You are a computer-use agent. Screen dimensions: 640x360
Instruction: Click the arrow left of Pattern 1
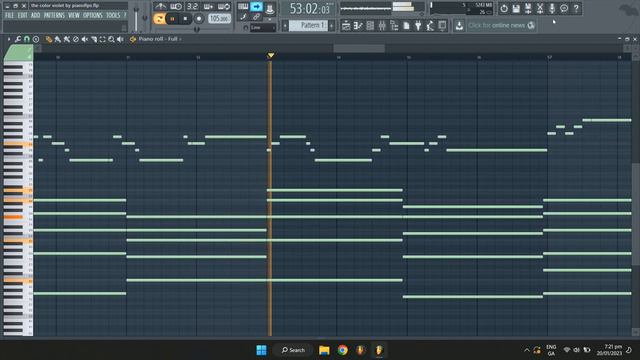coord(285,26)
